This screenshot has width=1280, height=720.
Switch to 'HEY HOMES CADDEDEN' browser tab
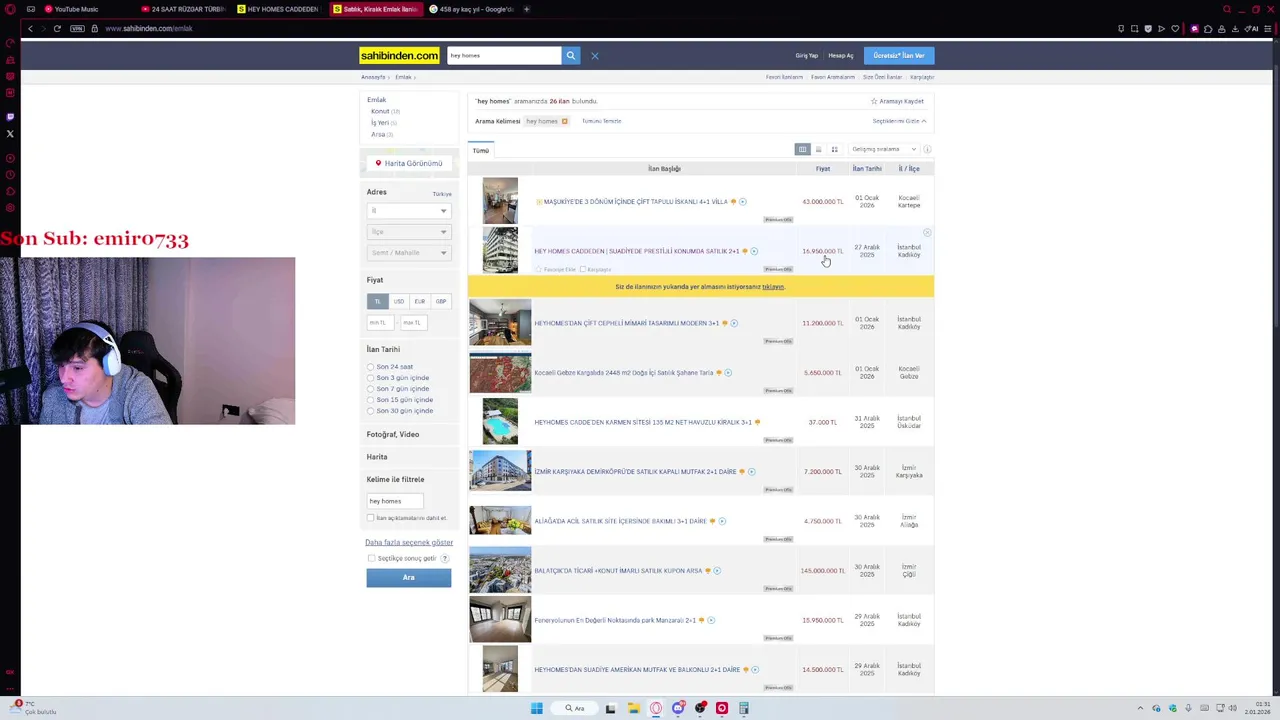click(x=280, y=9)
